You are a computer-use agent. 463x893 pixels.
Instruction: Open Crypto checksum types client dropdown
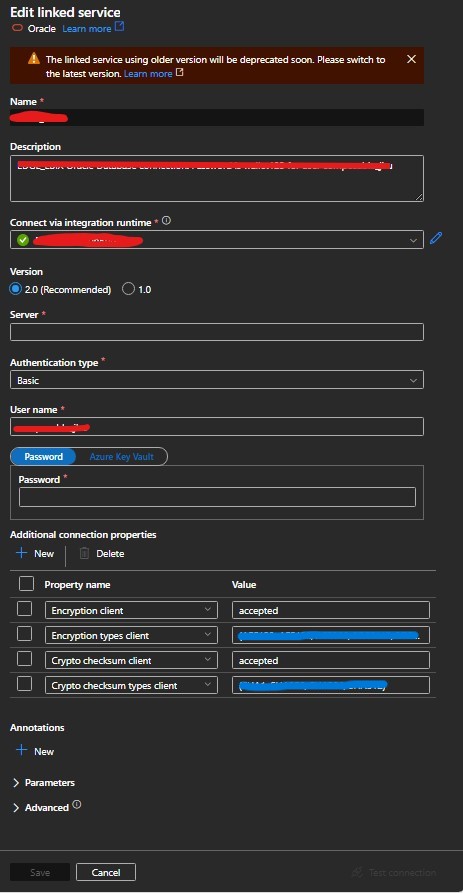click(x=131, y=686)
